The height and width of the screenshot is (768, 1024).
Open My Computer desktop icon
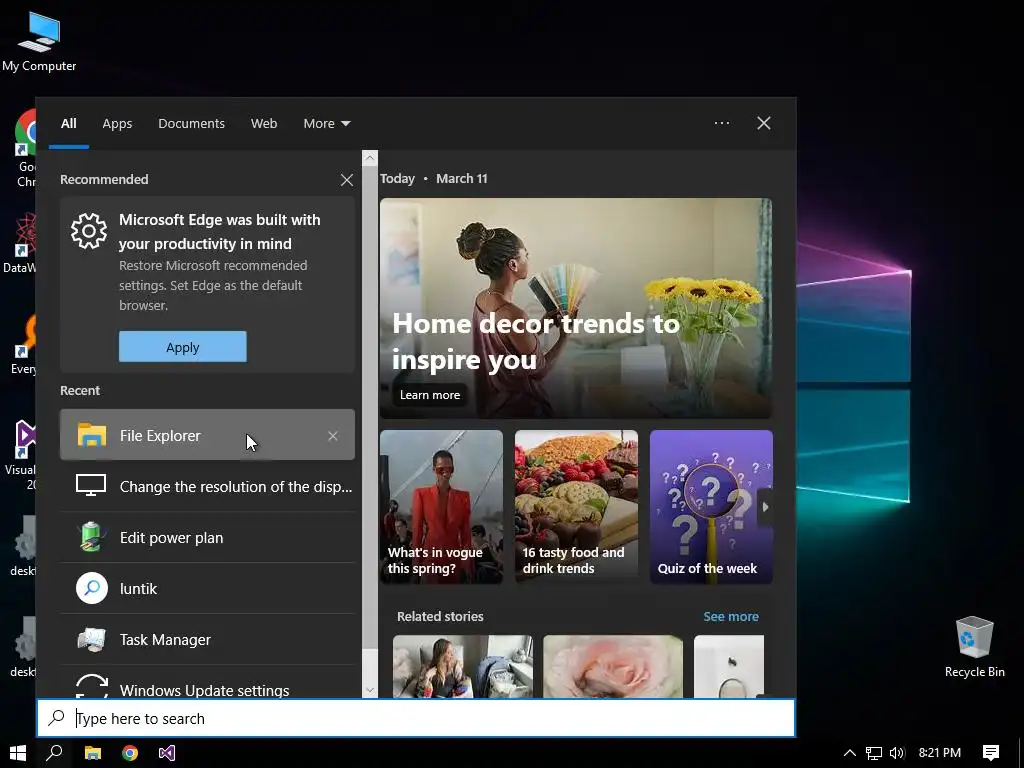tap(39, 42)
